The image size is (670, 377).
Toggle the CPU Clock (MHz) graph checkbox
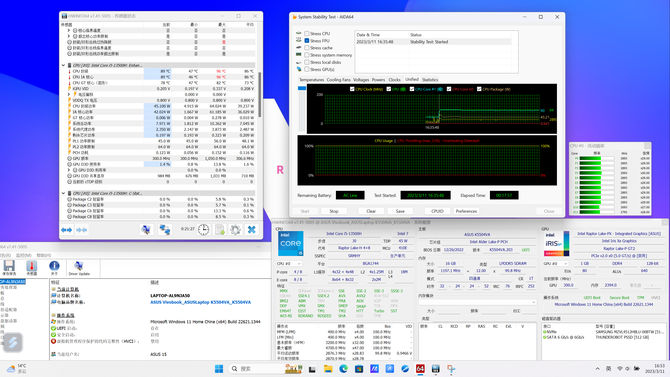(x=352, y=89)
